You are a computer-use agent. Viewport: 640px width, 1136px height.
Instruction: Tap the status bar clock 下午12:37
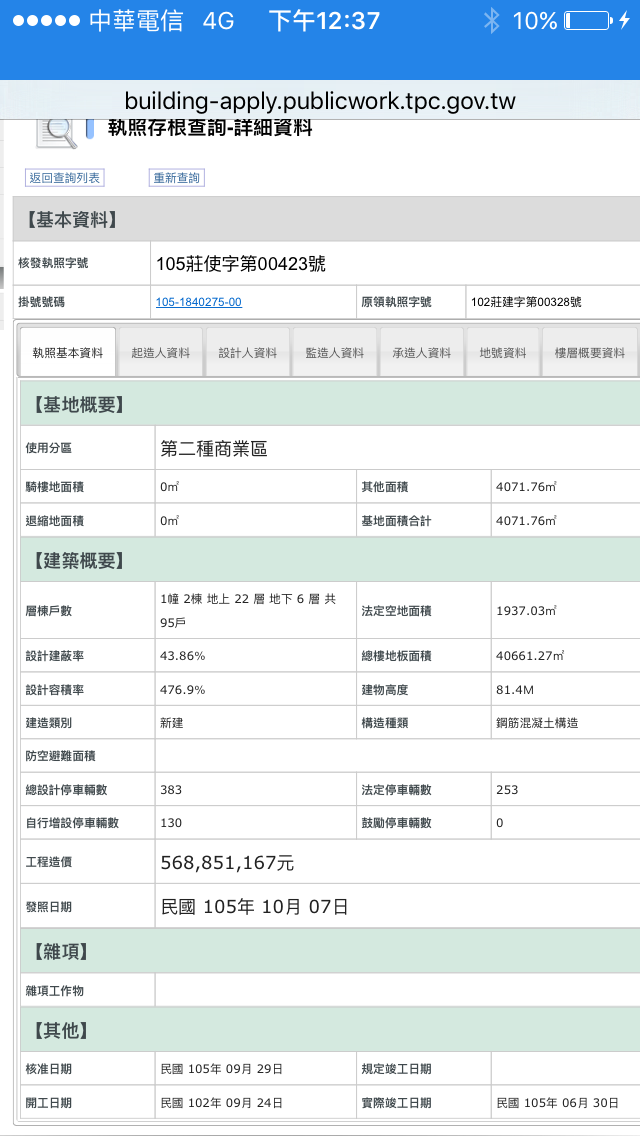tap(324, 20)
